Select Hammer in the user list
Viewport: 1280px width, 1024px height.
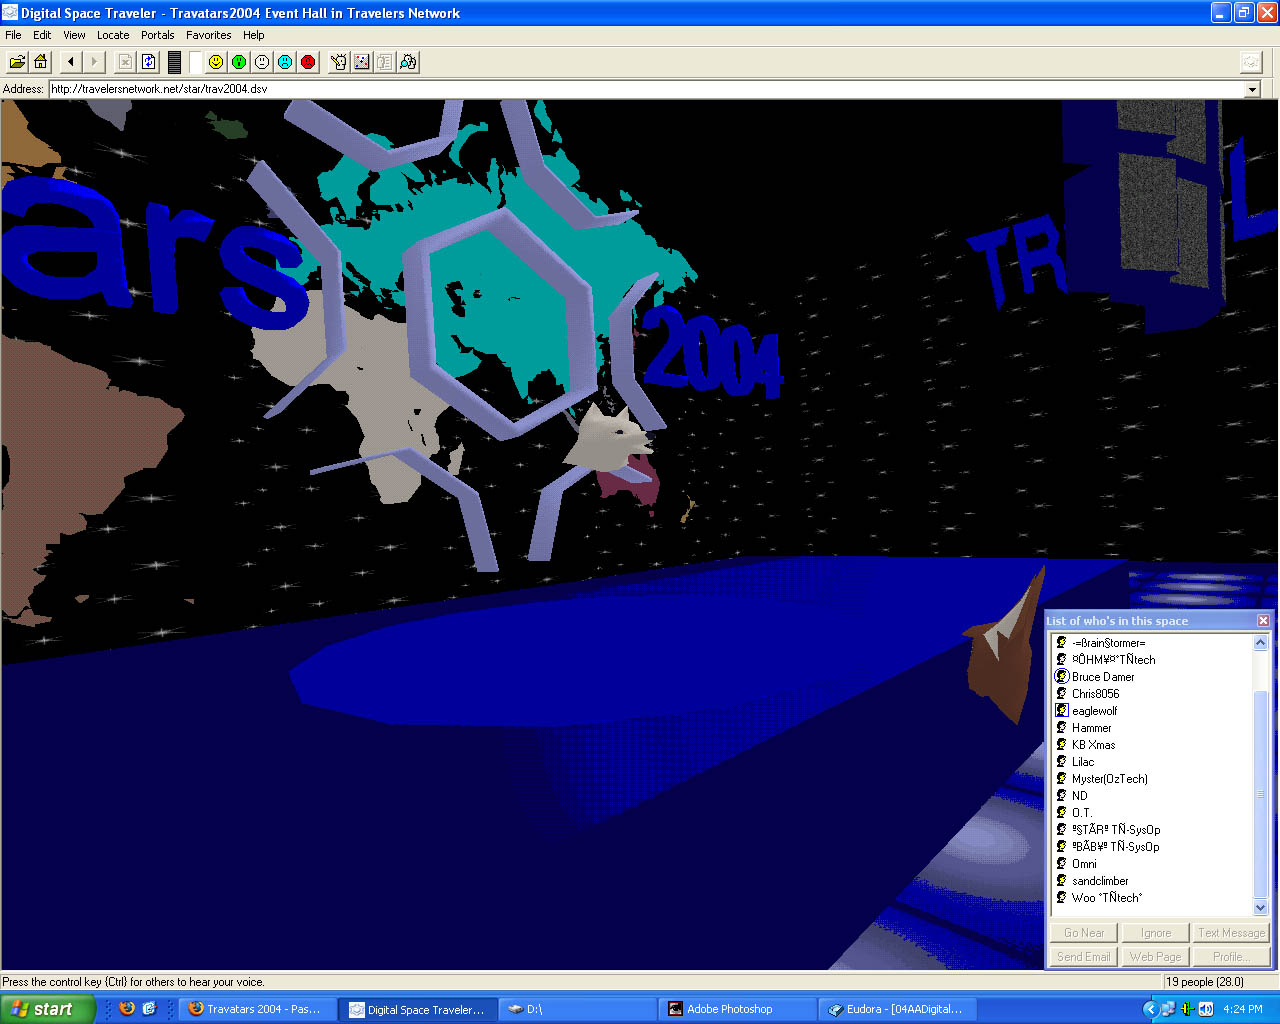pyautogui.click(x=1091, y=728)
